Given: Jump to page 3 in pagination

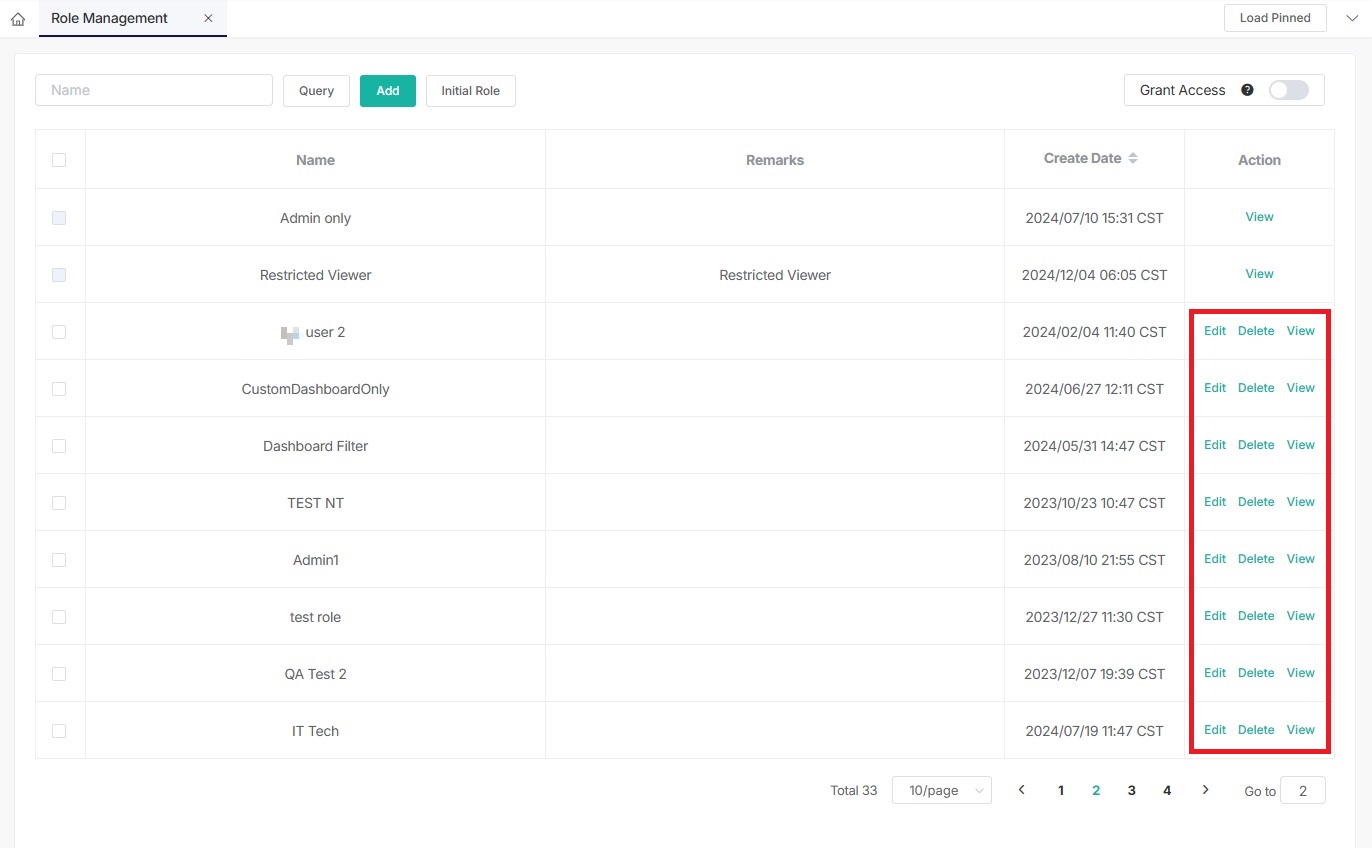Looking at the screenshot, I should (x=1131, y=790).
